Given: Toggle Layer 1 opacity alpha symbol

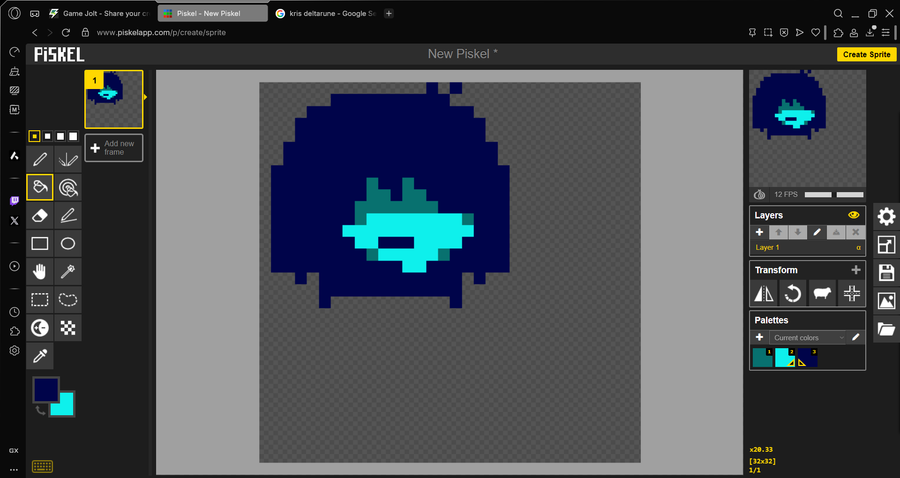Looking at the screenshot, I should coord(858,247).
